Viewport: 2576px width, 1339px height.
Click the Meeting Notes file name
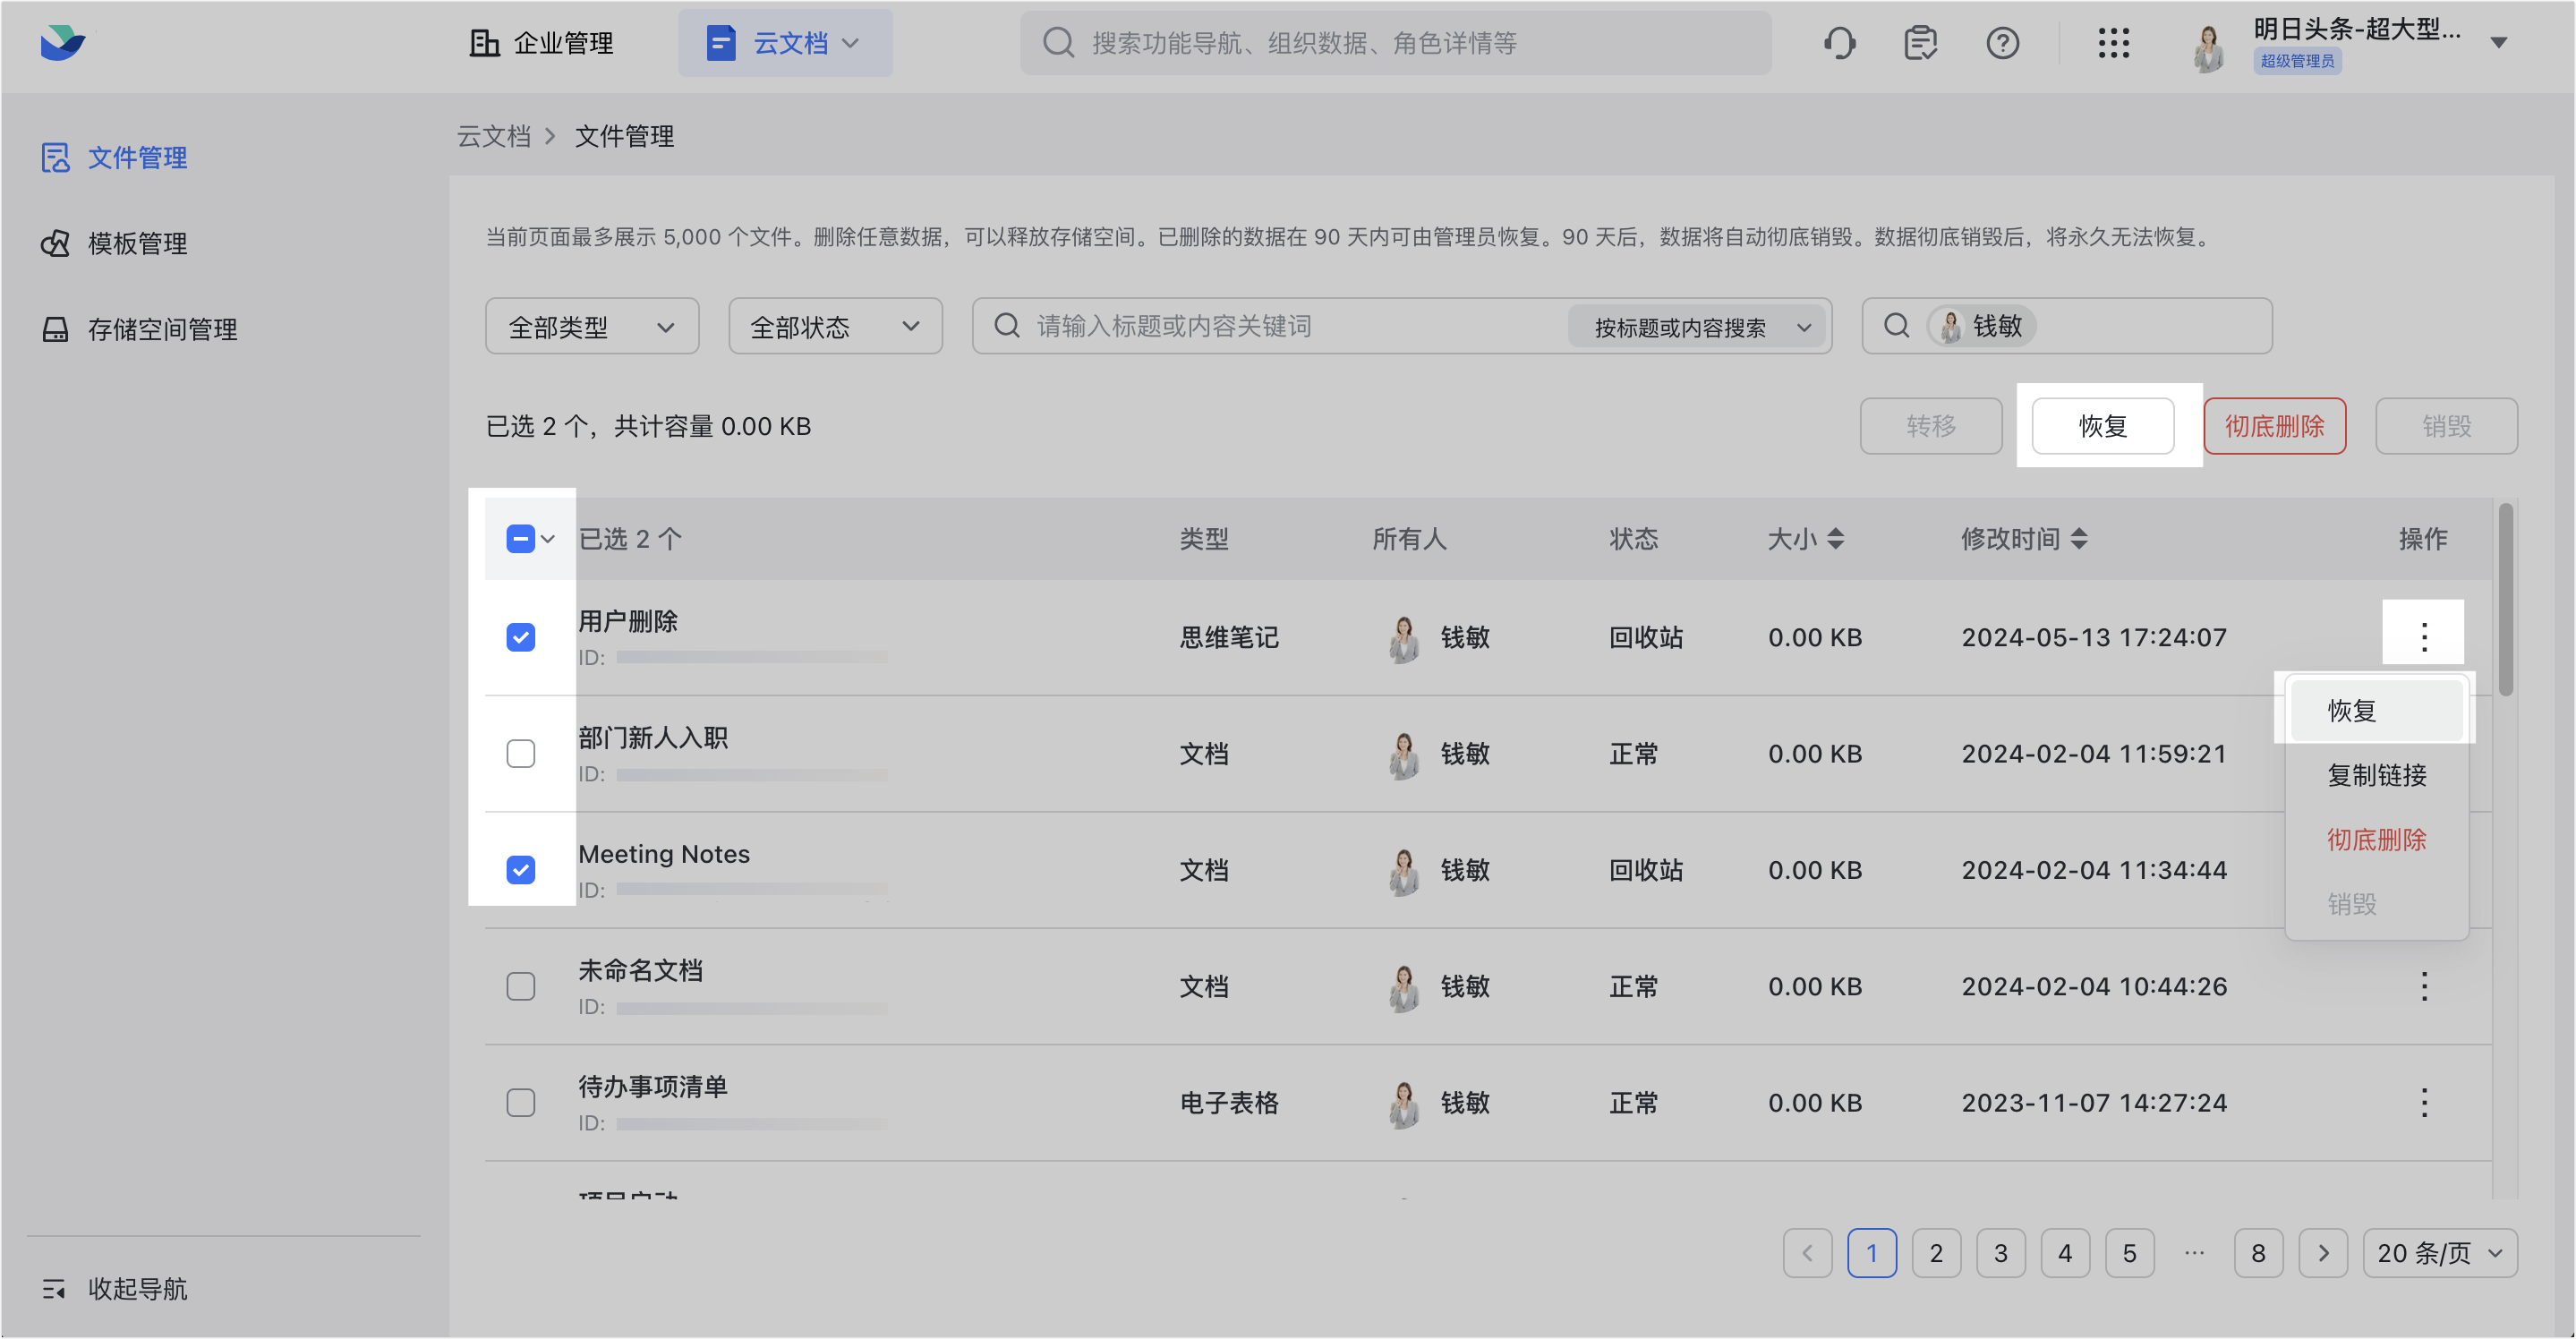pyautogui.click(x=664, y=854)
